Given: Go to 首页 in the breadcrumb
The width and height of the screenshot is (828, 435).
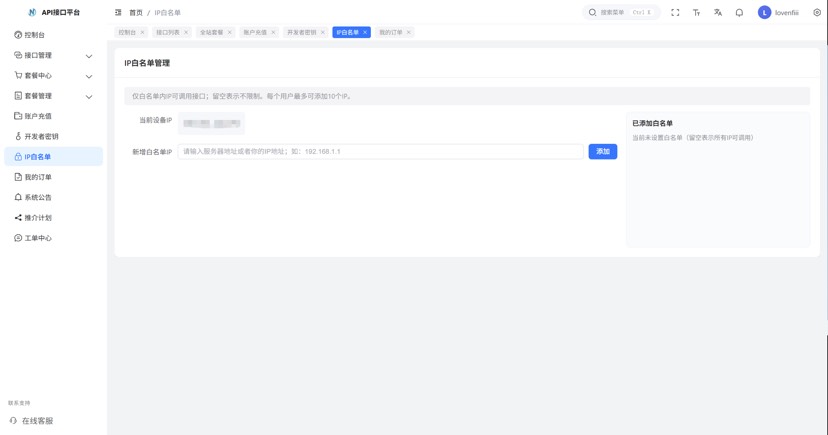Looking at the screenshot, I should [x=136, y=13].
